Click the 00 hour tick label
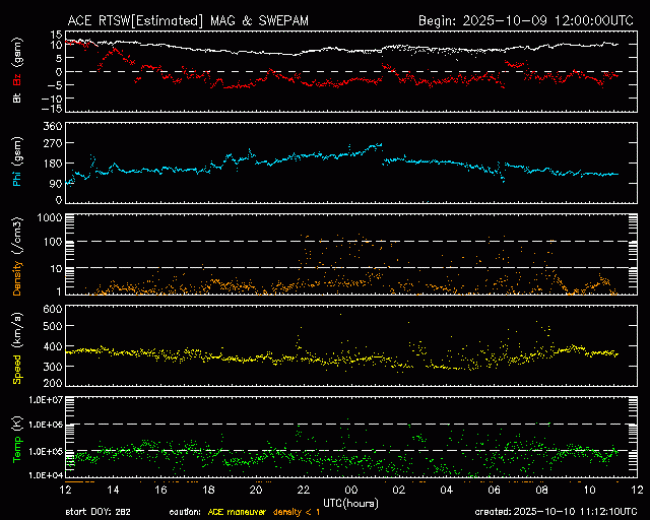Image resolution: width=650 pixels, height=520 pixels. tap(351, 490)
